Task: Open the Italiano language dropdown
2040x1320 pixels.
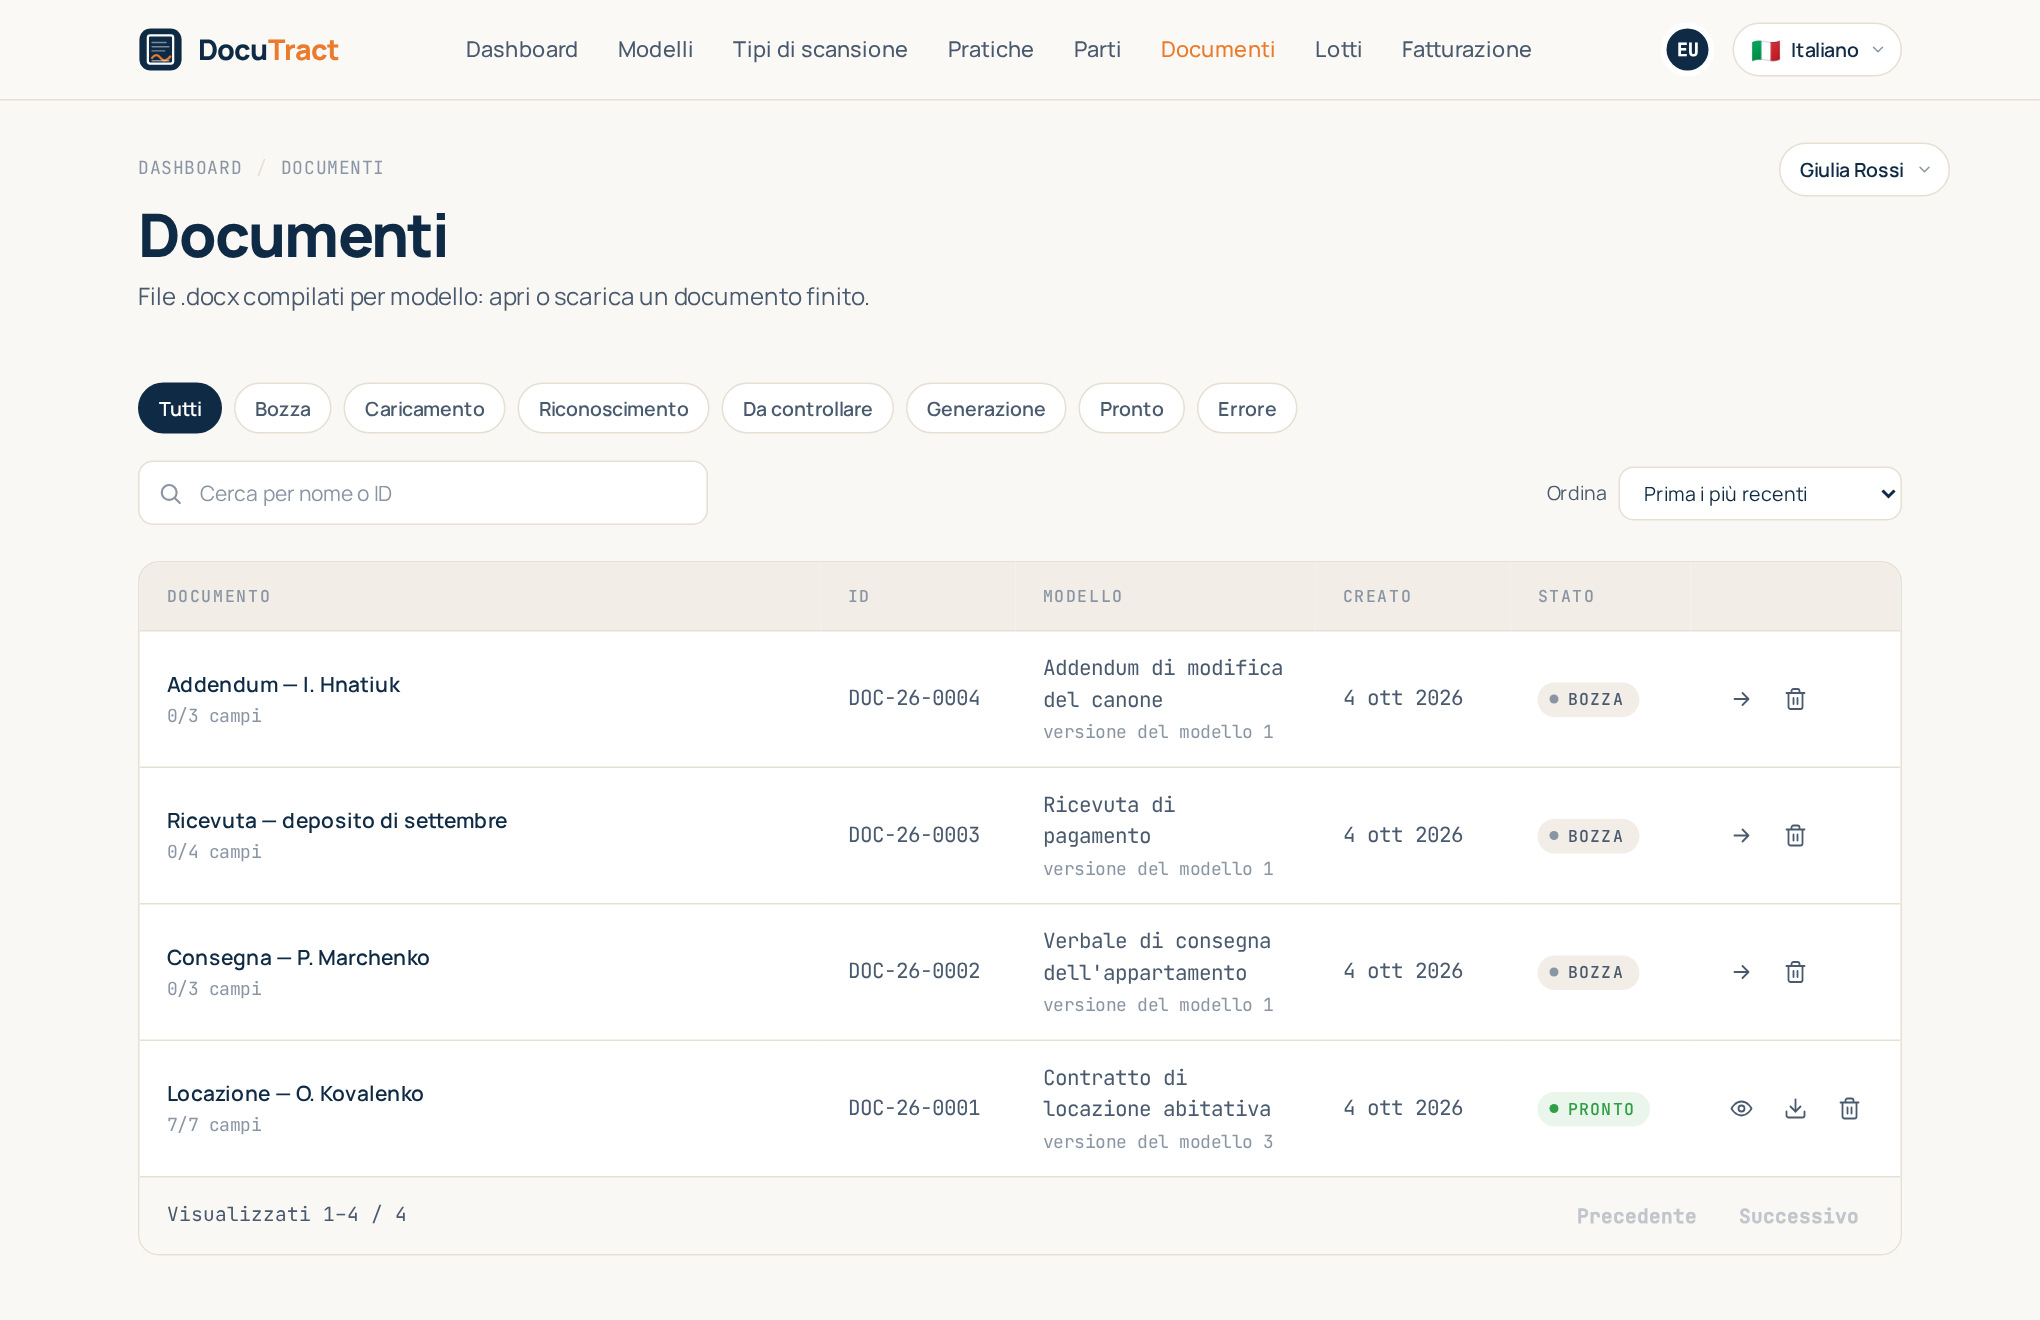Action: pos(1817,50)
